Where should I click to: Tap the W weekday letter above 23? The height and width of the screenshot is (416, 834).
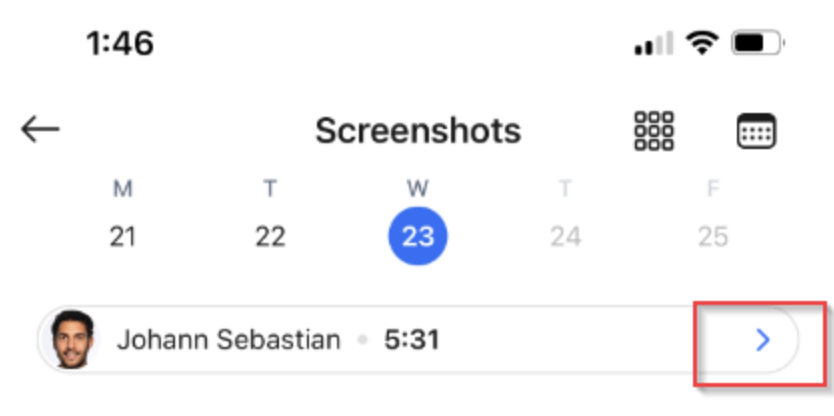418,189
